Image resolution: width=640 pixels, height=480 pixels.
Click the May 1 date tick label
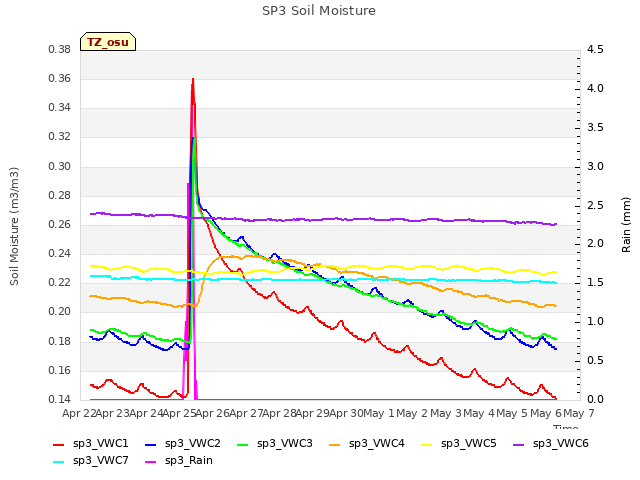click(x=379, y=413)
